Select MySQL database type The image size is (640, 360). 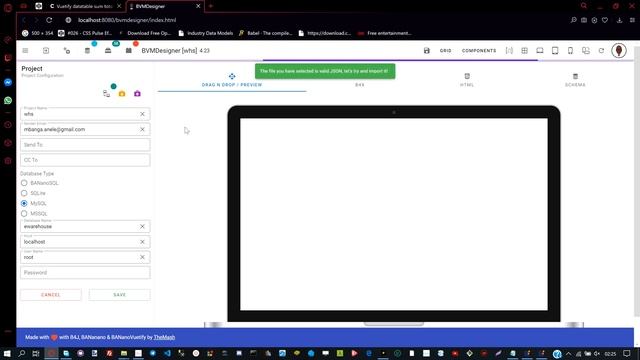pyautogui.click(x=24, y=203)
